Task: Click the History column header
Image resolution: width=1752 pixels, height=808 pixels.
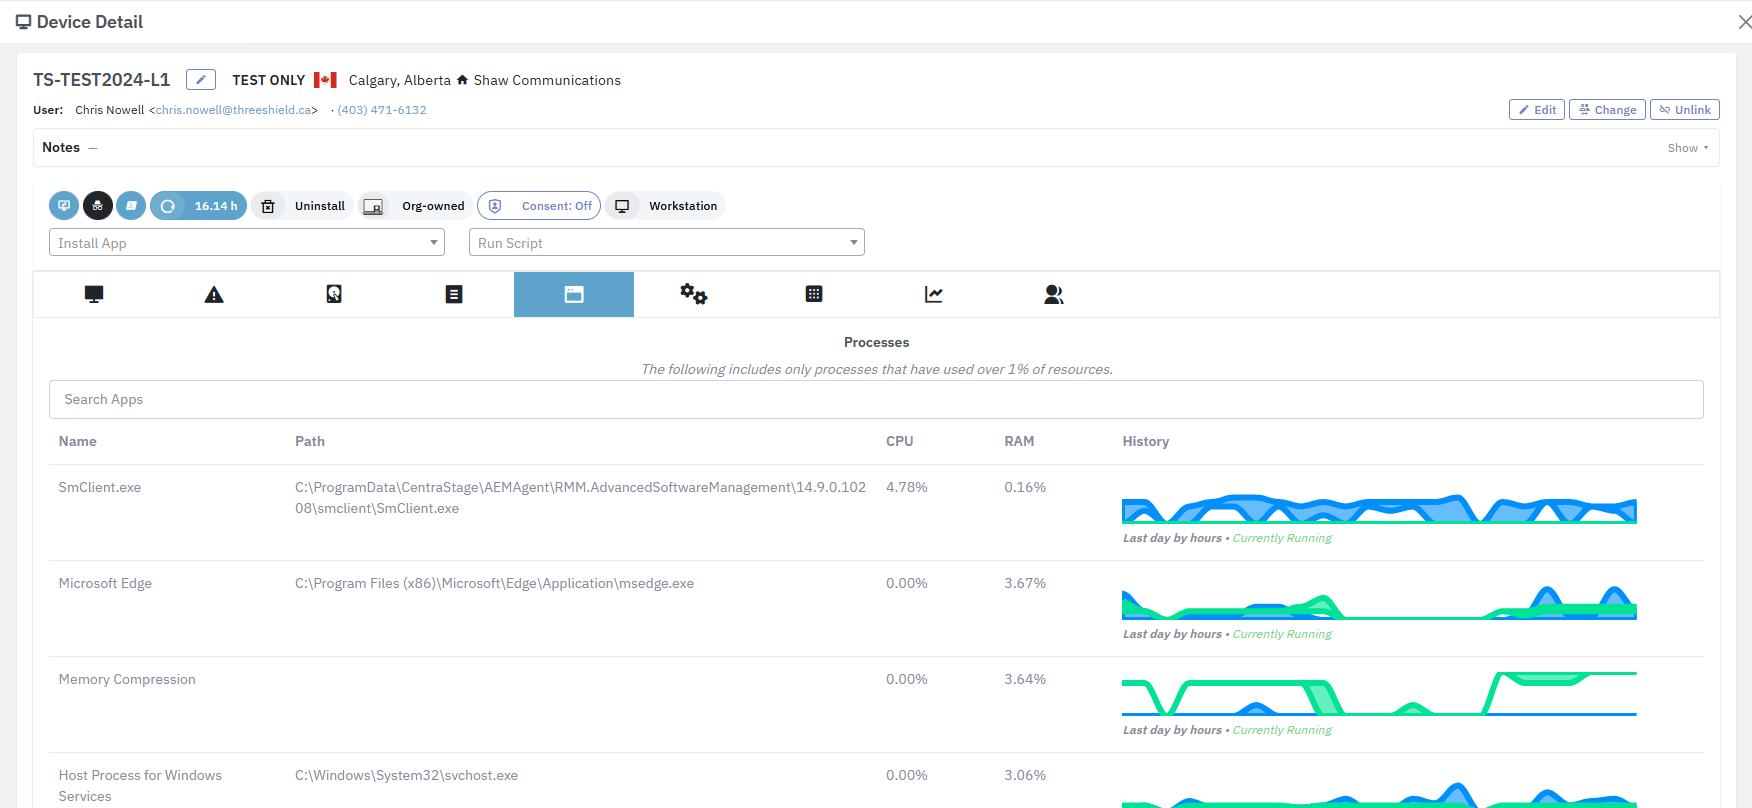Action: tap(1146, 441)
